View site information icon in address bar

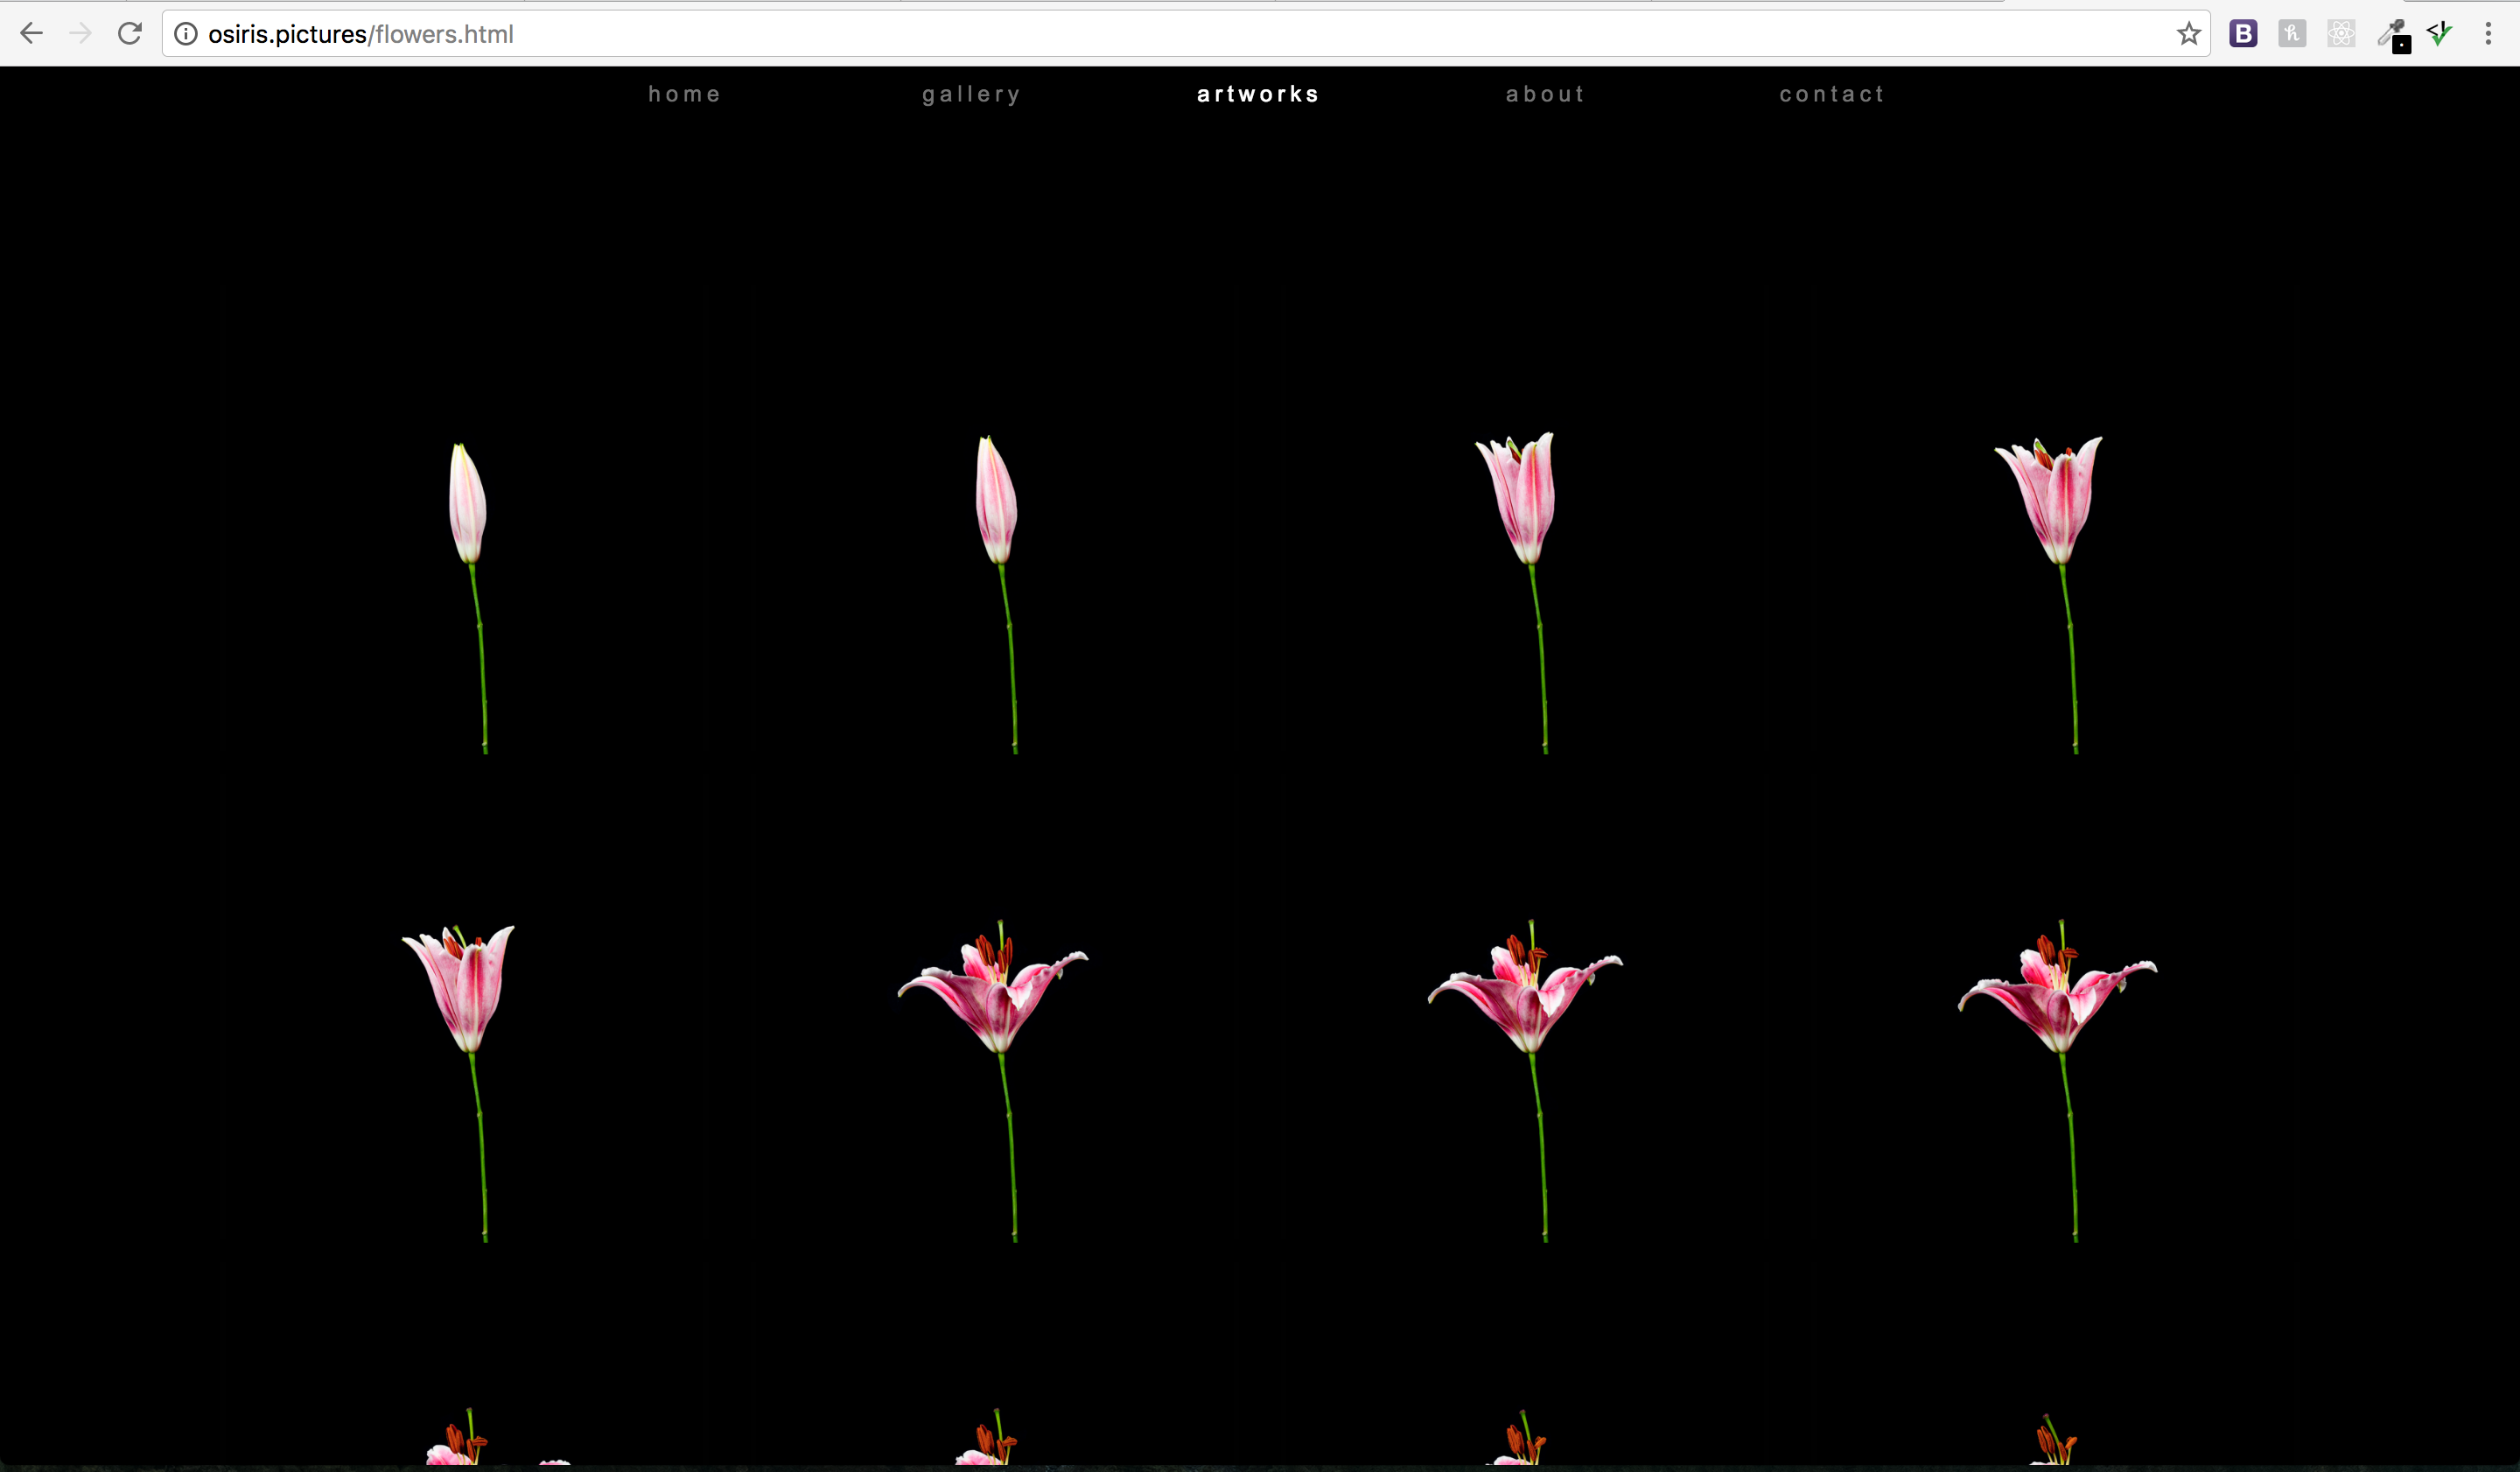click(186, 34)
